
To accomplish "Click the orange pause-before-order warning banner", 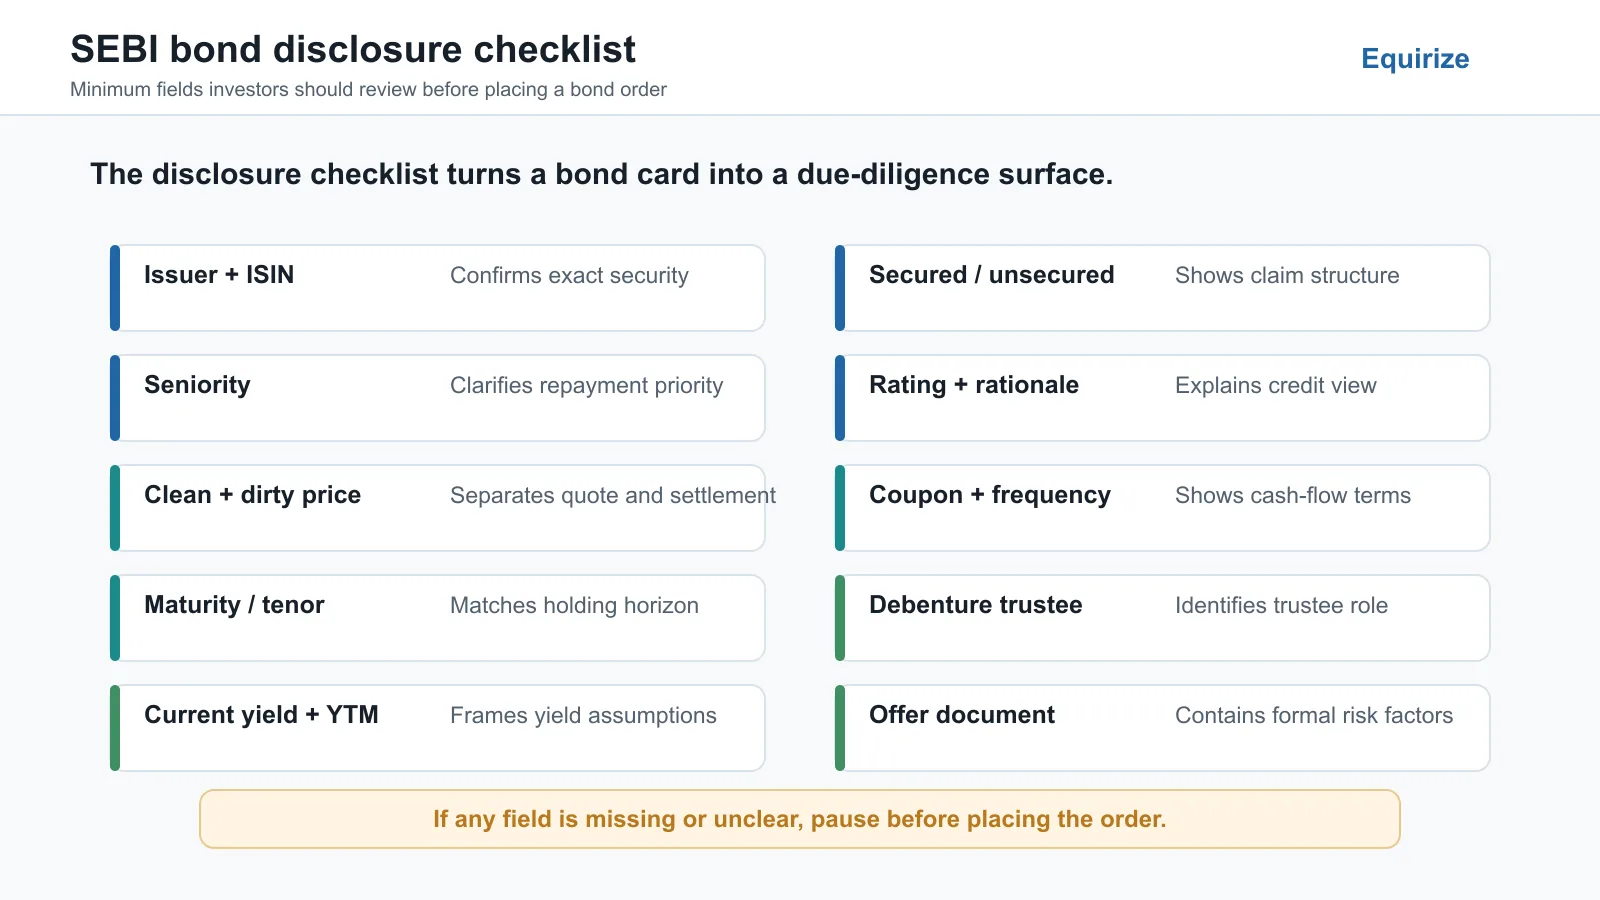I will [x=800, y=819].
